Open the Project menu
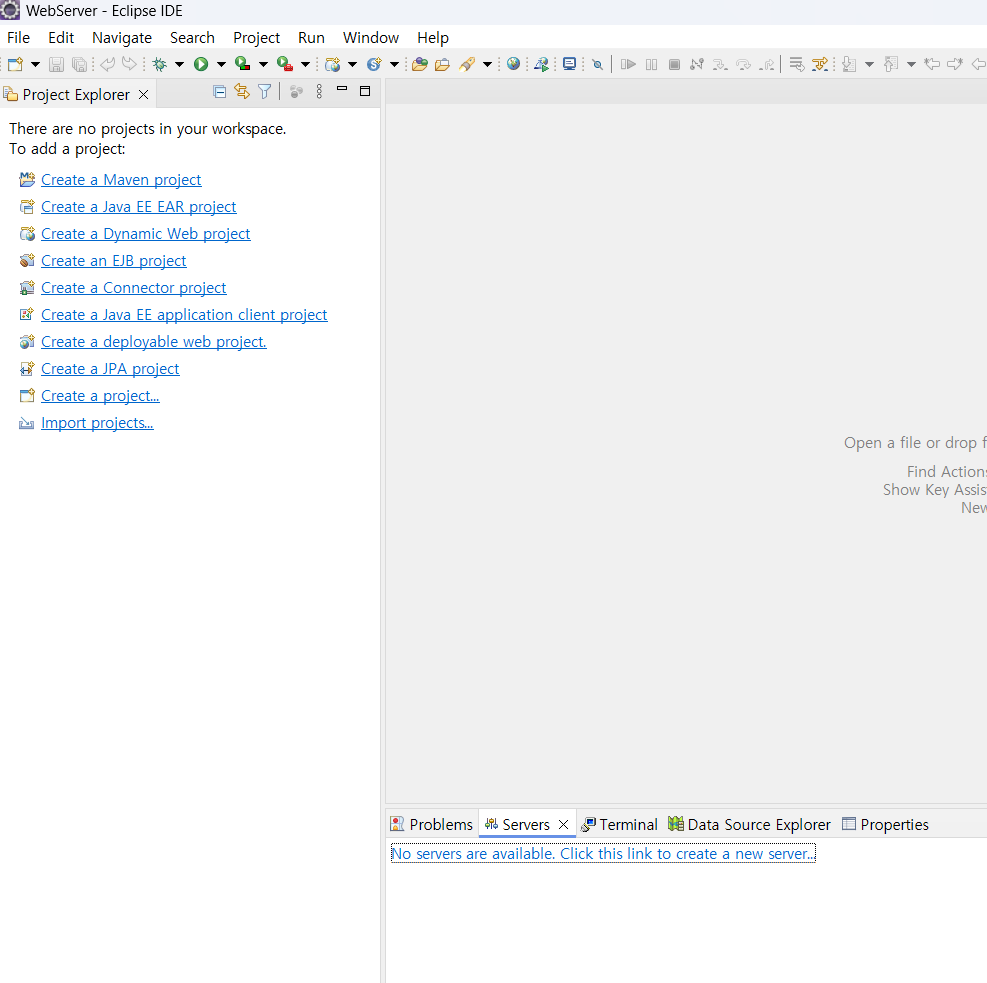 coord(256,38)
